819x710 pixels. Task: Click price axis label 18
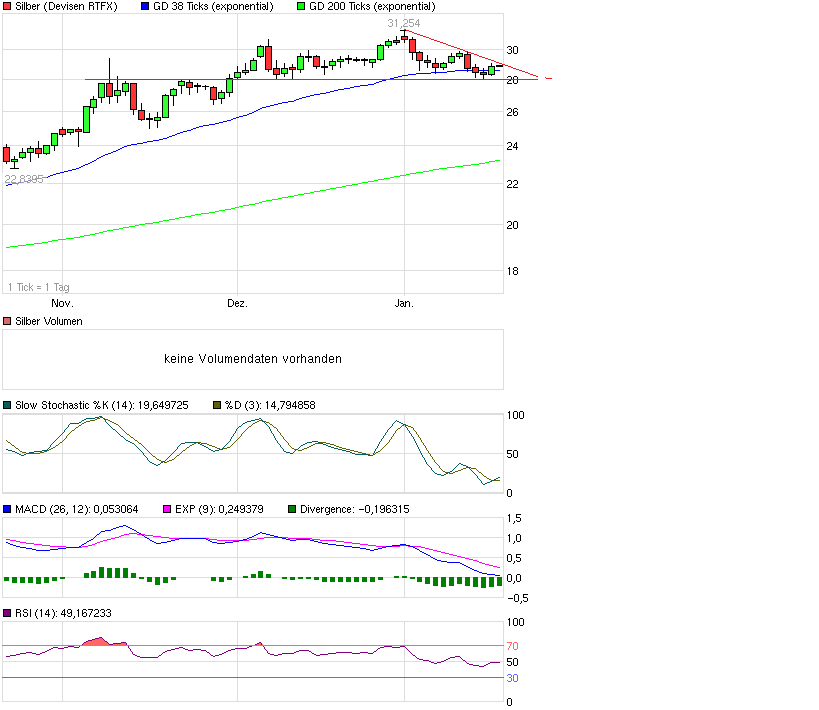pyautogui.click(x=512, y=271)
